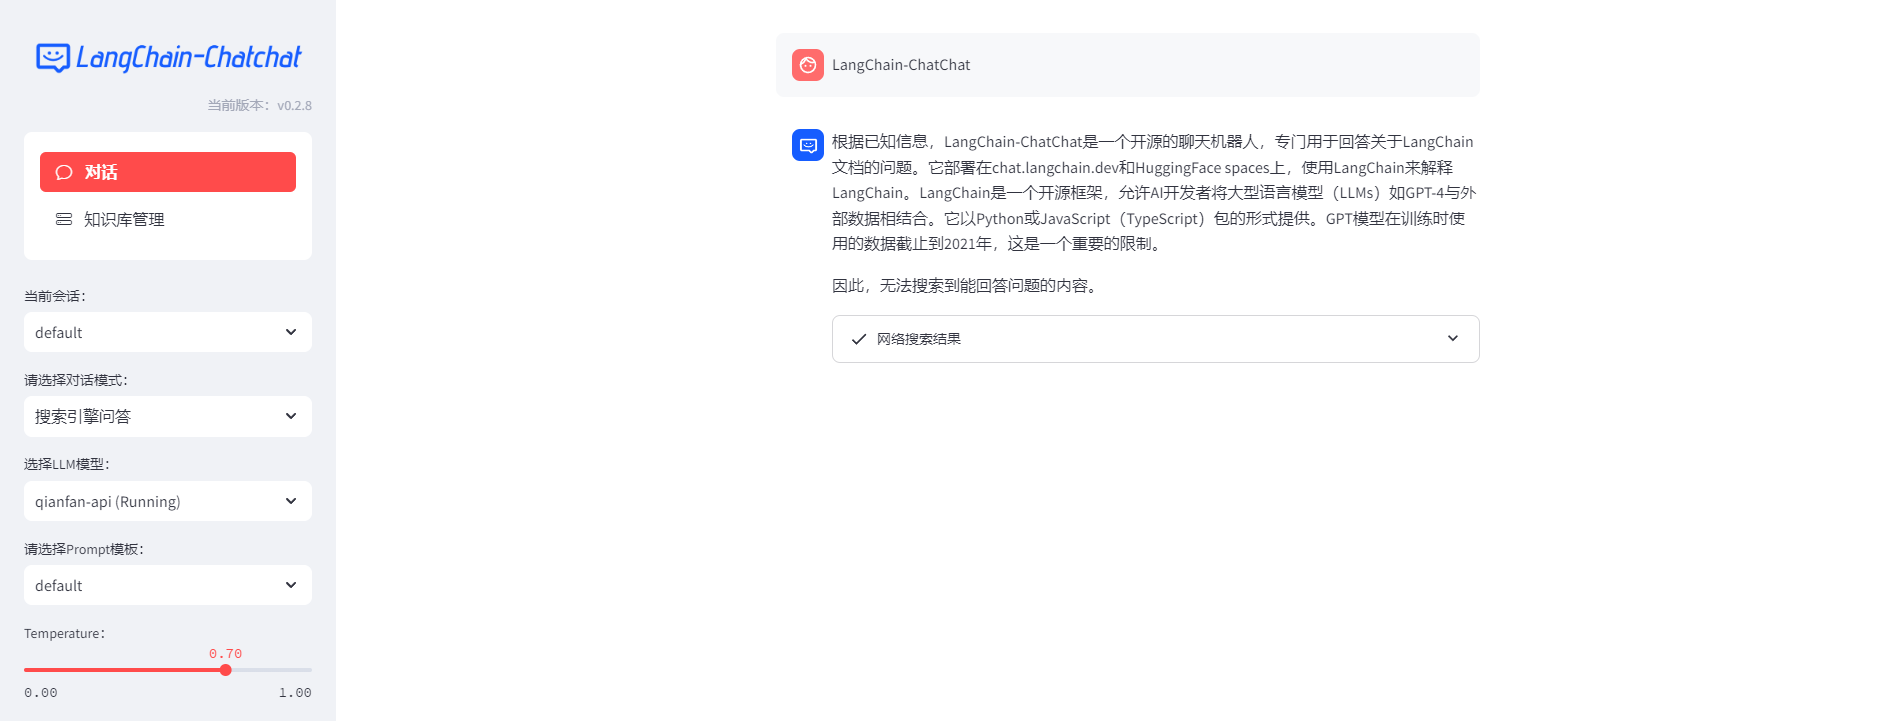Click the assistant answer starting with 根据已知信息

click(1154, 193)
